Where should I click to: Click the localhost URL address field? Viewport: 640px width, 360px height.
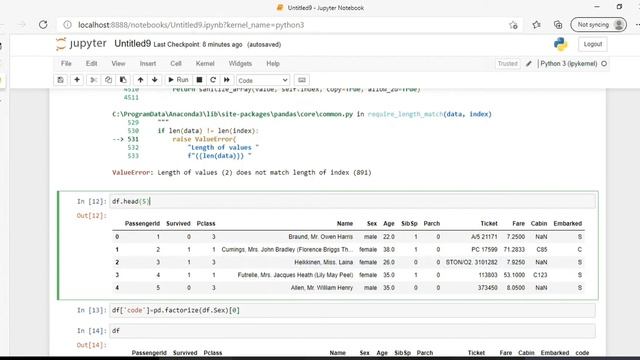point(191,25)
